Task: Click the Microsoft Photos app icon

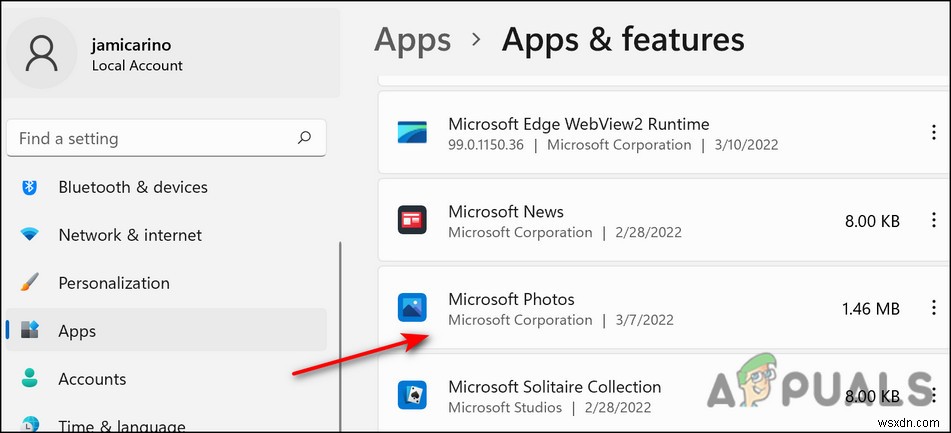Action: 412,308
